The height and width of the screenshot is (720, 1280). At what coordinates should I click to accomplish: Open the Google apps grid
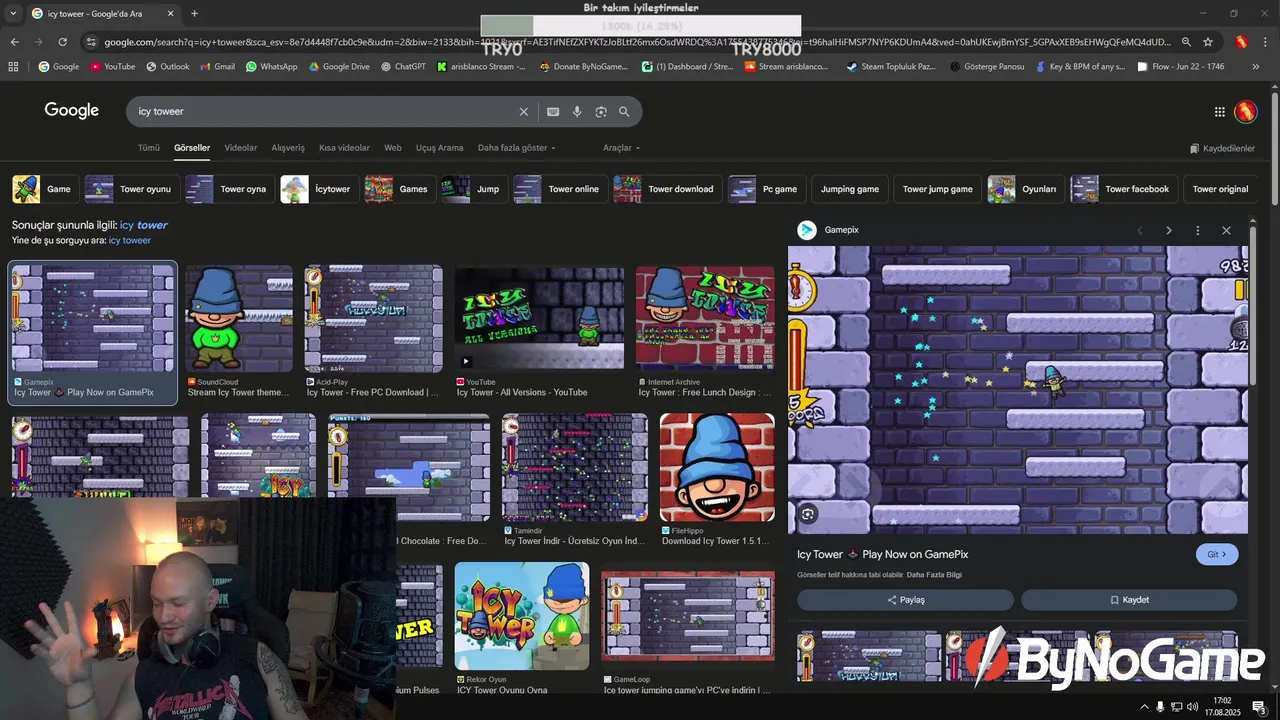(x=1219, y=112)
